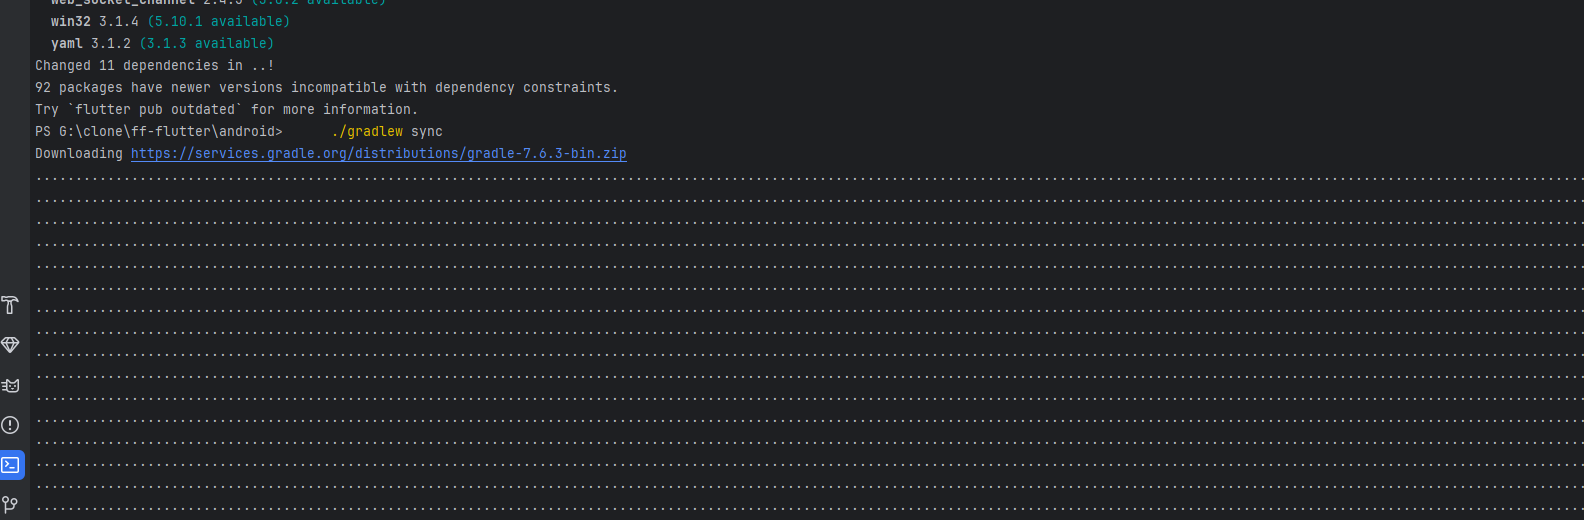Open the Logcat cat-face icon
Screen dimensions: 1584x520
(10, 385)
